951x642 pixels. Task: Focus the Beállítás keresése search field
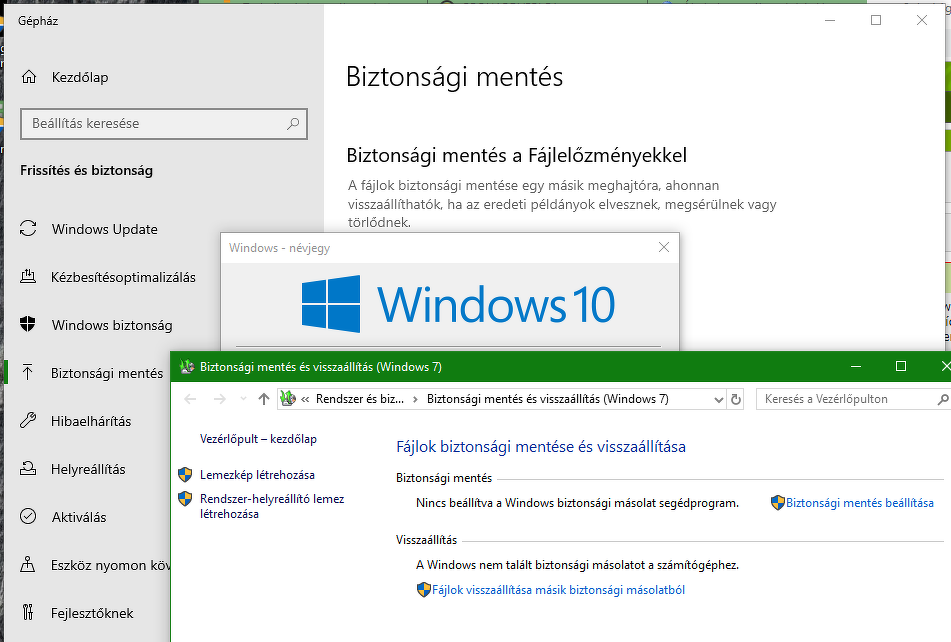(164, 124)
